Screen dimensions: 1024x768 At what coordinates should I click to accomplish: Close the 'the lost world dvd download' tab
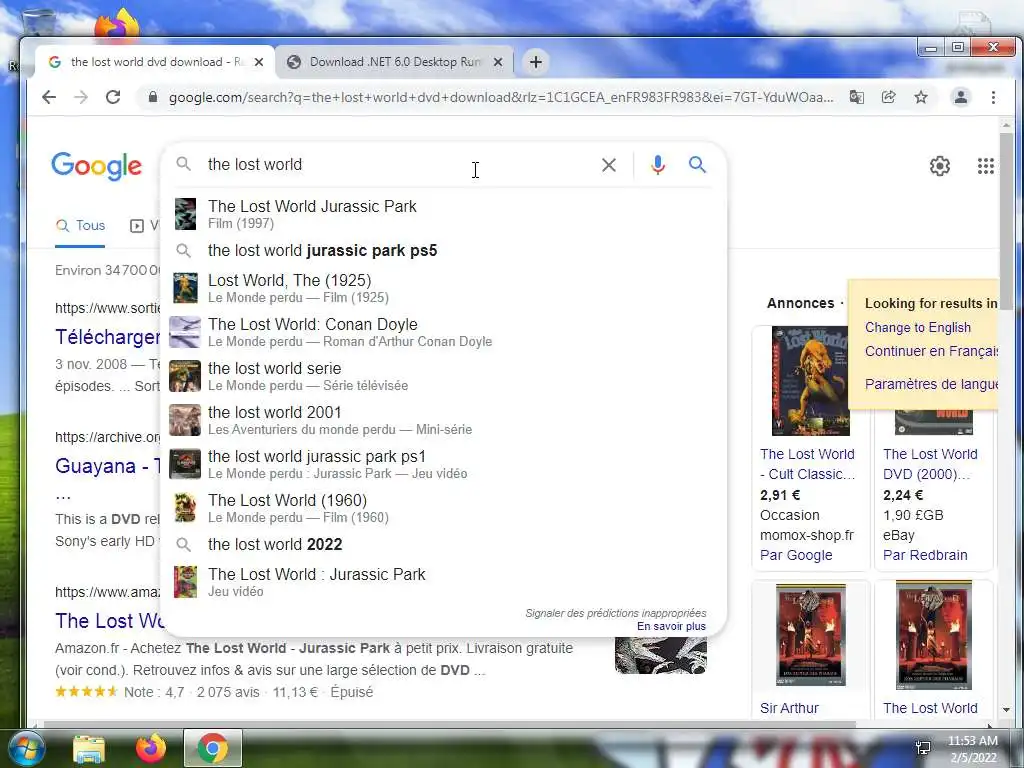pyautogui.click(x=259, y=62)
